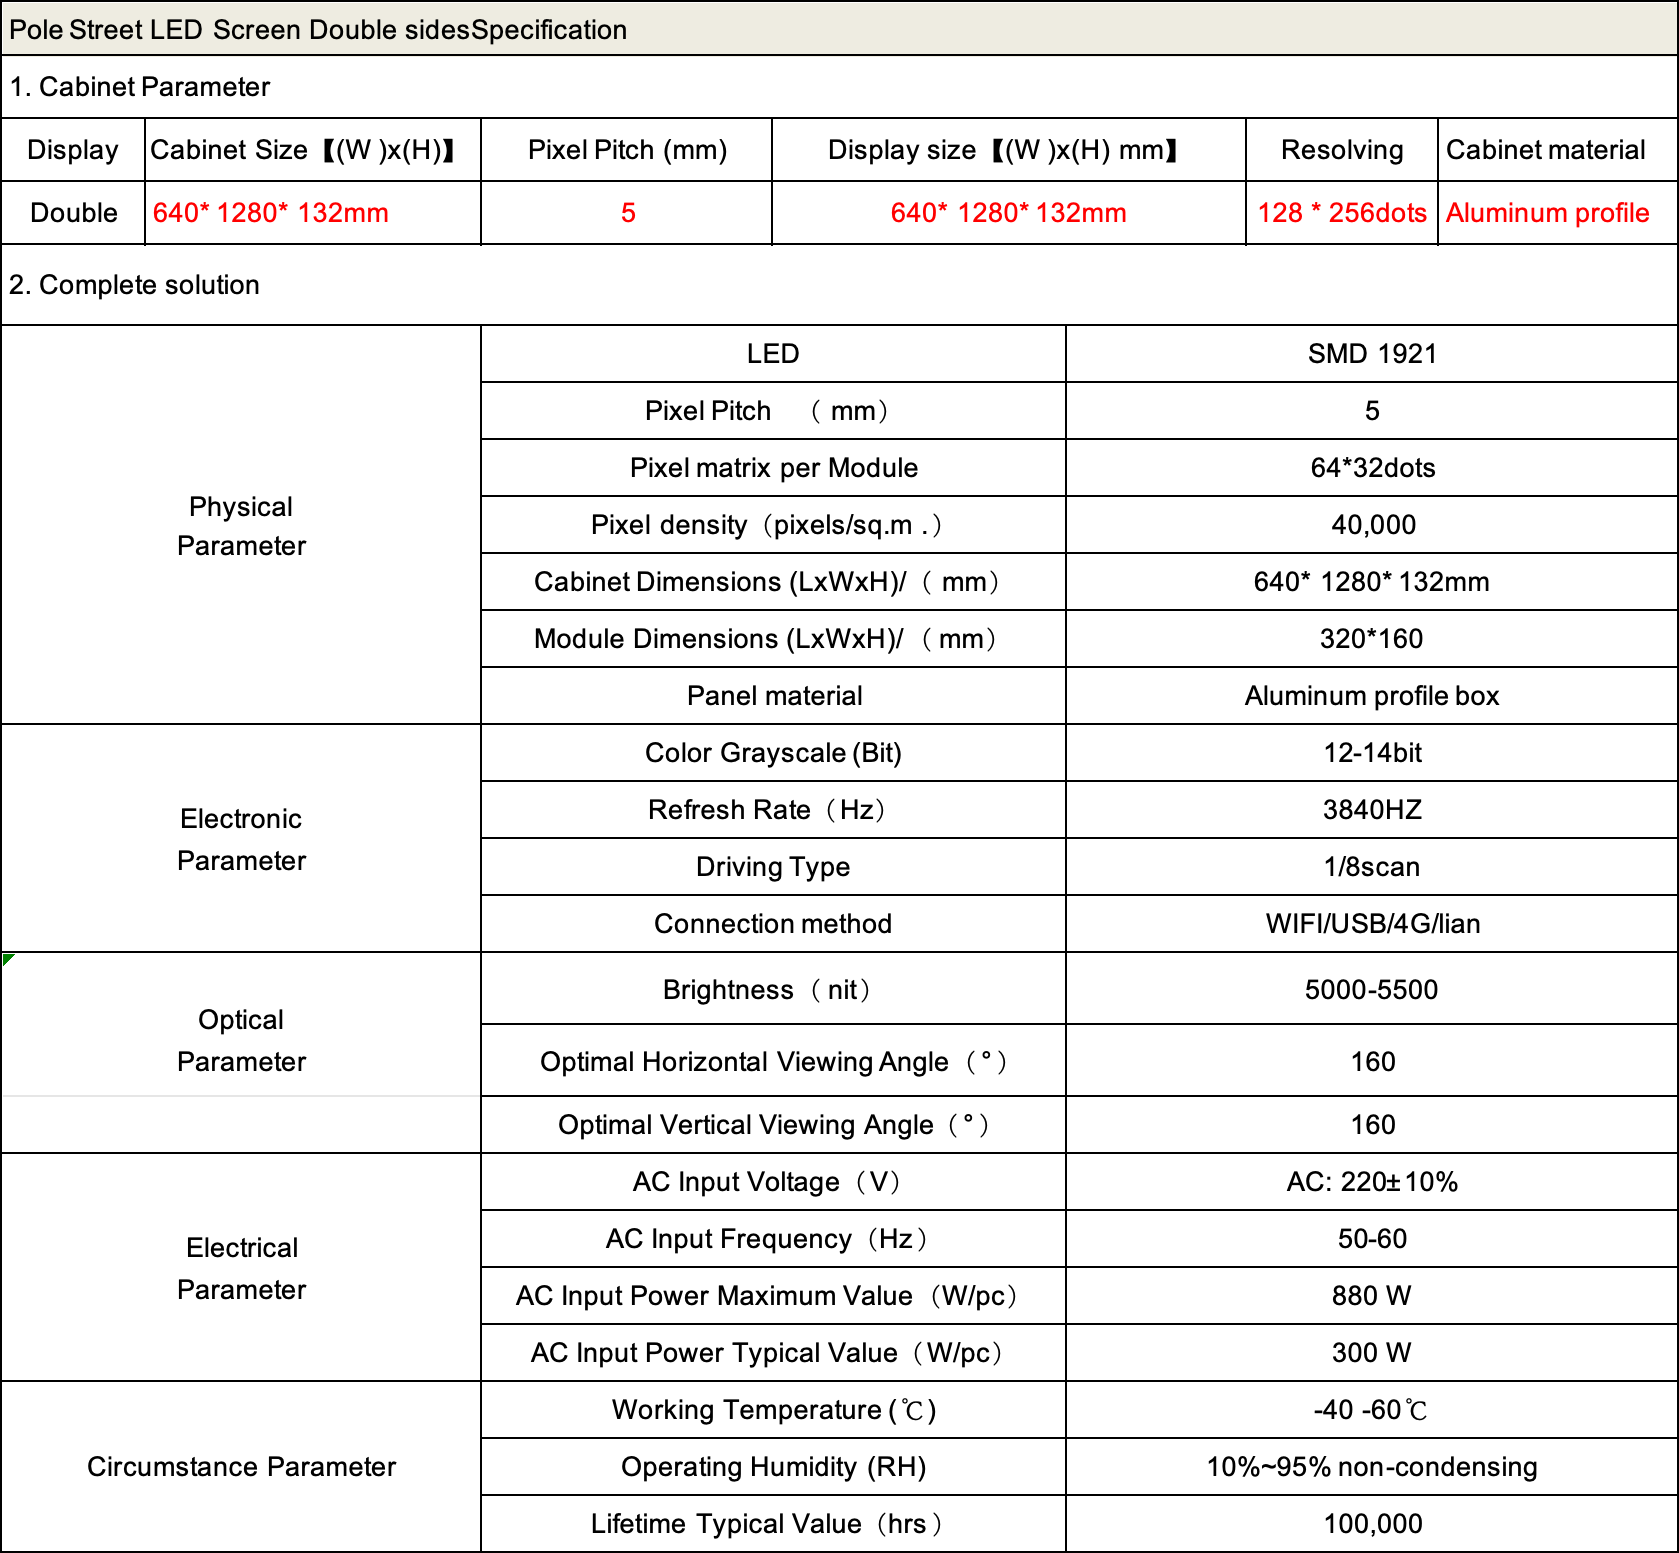Select the '64*32dots' pixel matrix cell
This screenshot has height=1553, width=1679.
pos(1371,468)
